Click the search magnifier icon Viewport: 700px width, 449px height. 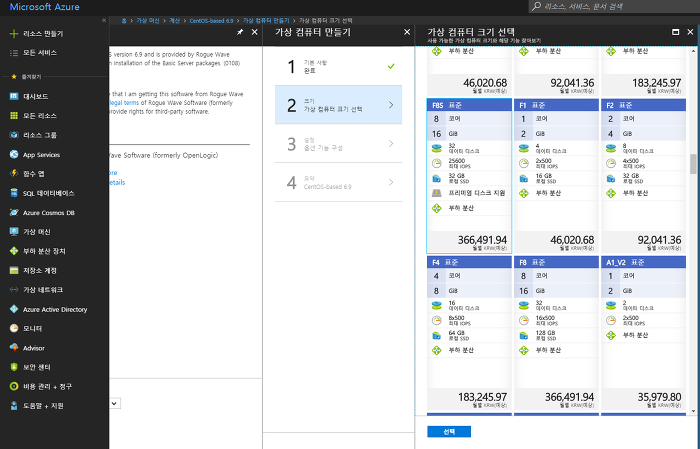[537, 6]
